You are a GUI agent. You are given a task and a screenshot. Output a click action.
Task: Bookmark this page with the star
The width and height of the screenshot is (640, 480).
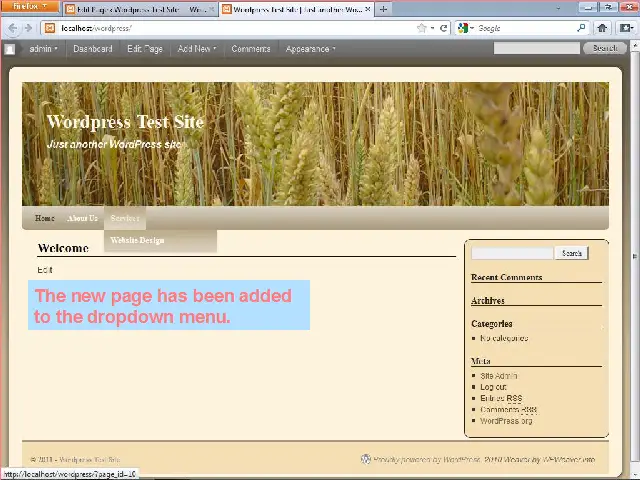pos(422,28)
